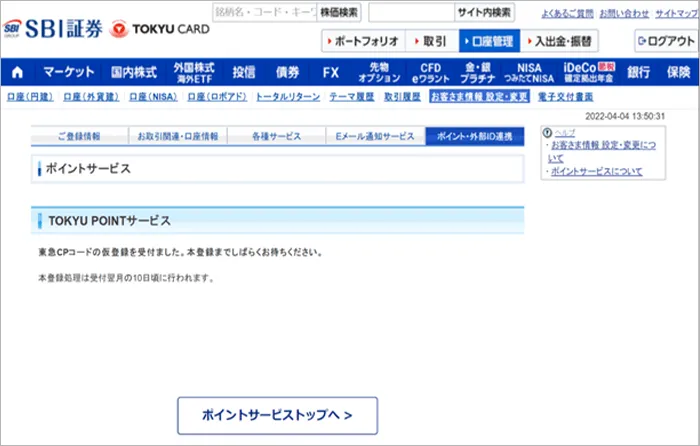Go to the FX section
This screenshot has width=700, height=446.
tap(331, 72)
